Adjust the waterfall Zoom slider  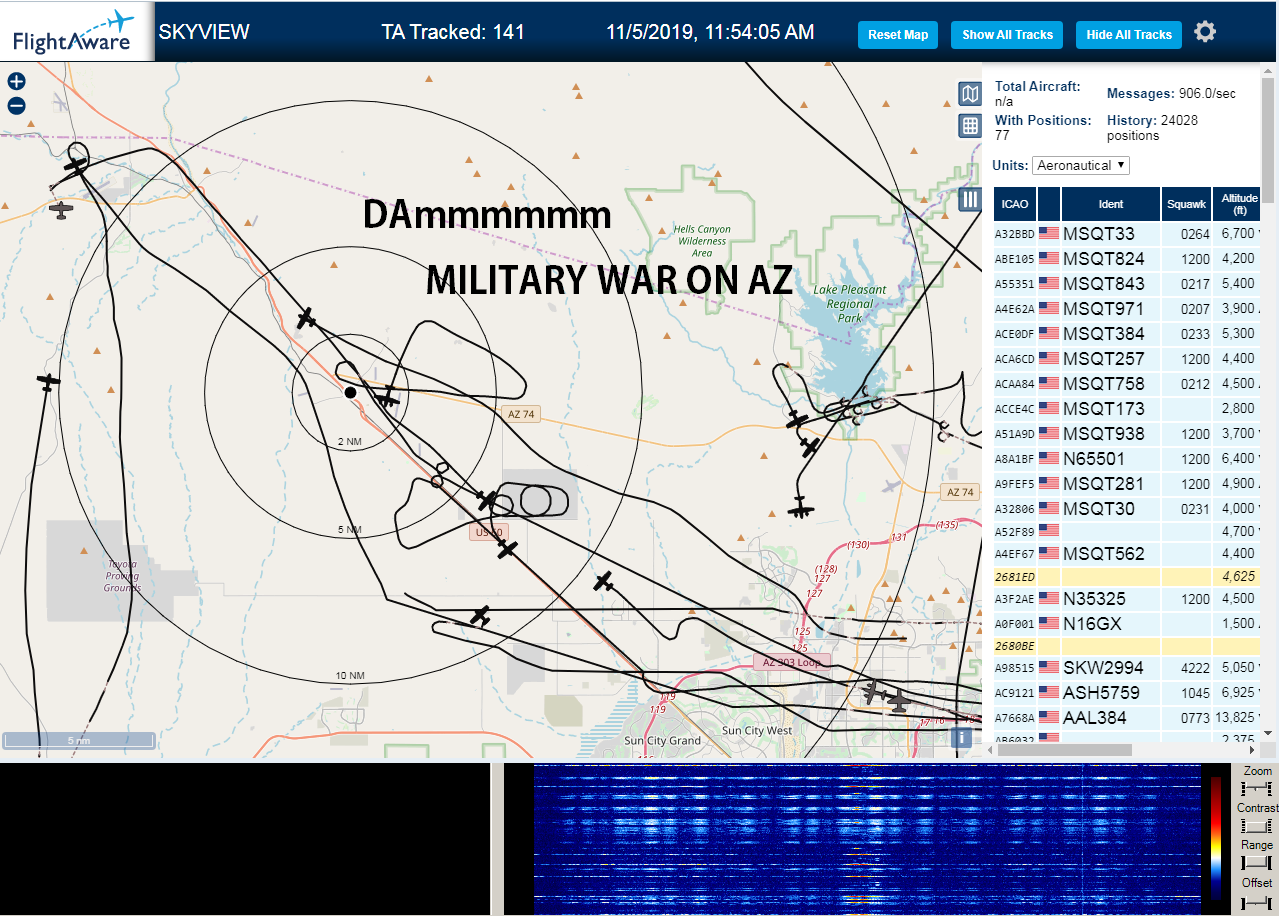pyautogui.click(x=1256, y=789)
